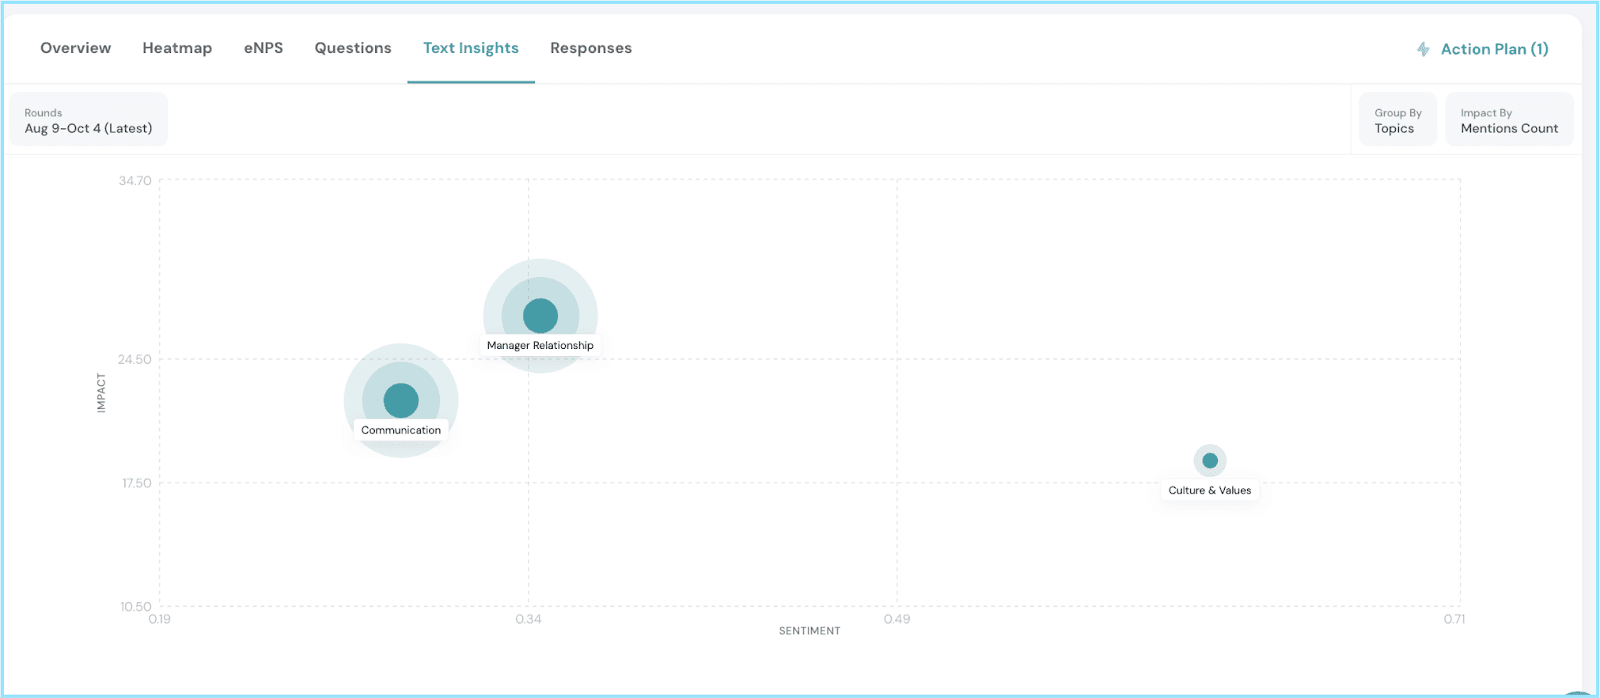Click the Communication bubble circle
Viewport: 1600px width, 698px height.
[x=401, y=400]
